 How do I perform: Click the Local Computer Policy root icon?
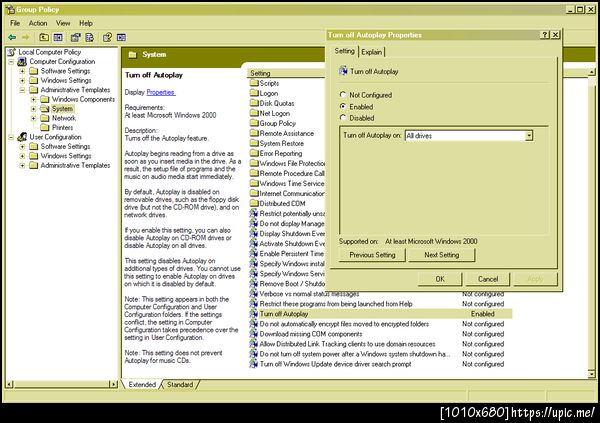(11, 52)
